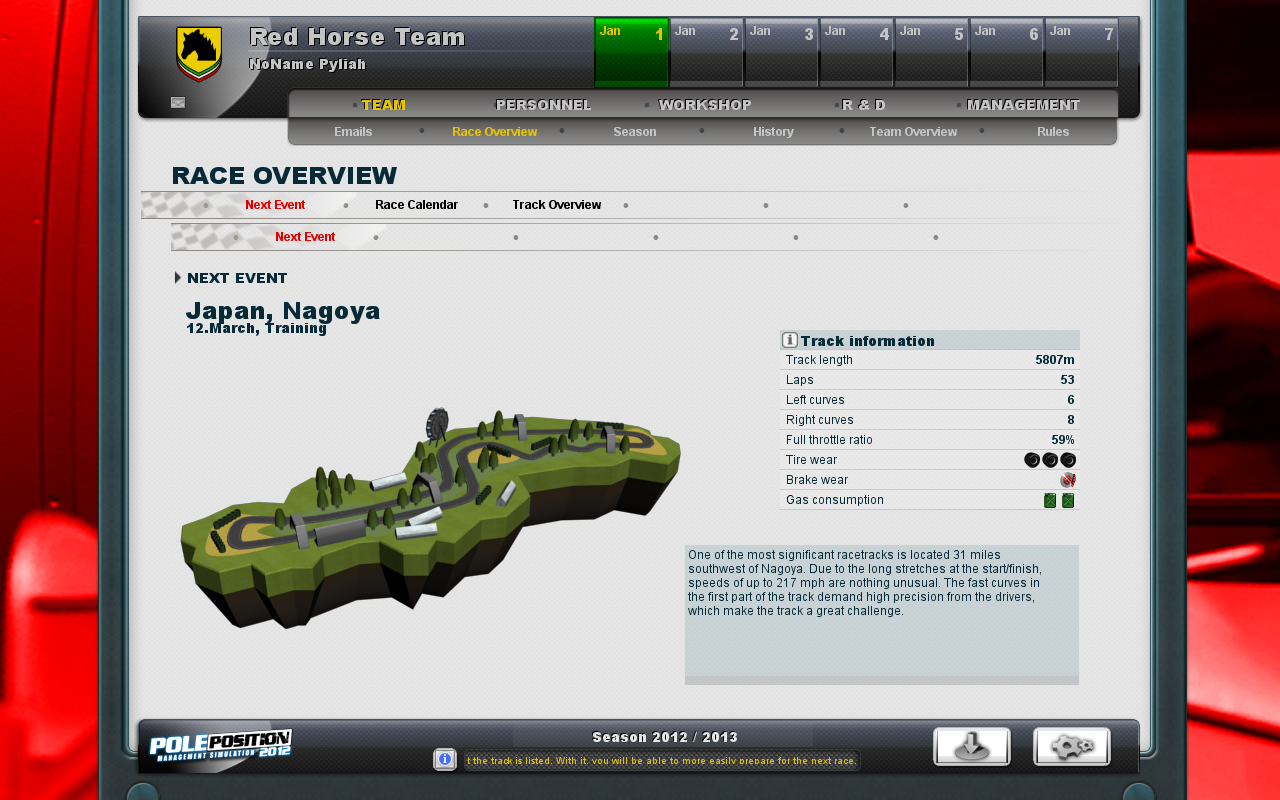Click the brake wear indicator icon
Viewport: 1280px width, 800px height.
[1067, 480]
